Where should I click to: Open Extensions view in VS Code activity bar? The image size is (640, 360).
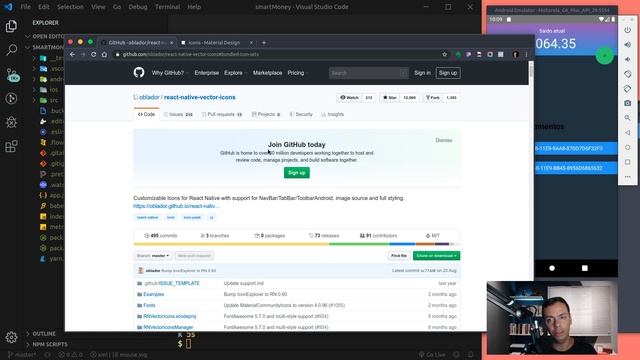point(11,146)
